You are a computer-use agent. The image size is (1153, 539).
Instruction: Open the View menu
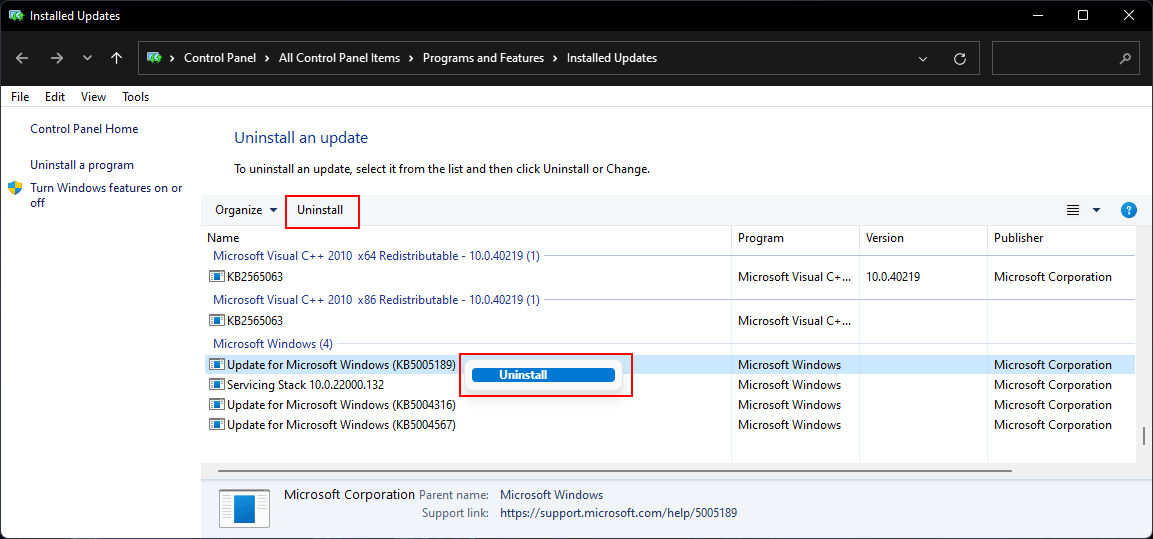[93, 96]
